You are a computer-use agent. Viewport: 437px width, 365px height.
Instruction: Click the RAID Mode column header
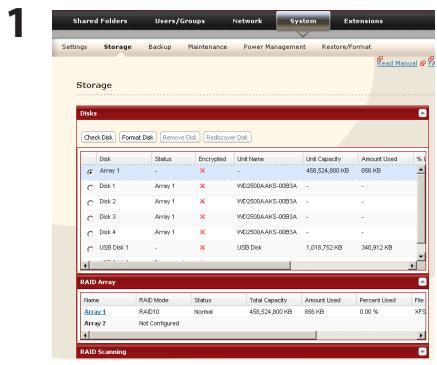[164, 300]
